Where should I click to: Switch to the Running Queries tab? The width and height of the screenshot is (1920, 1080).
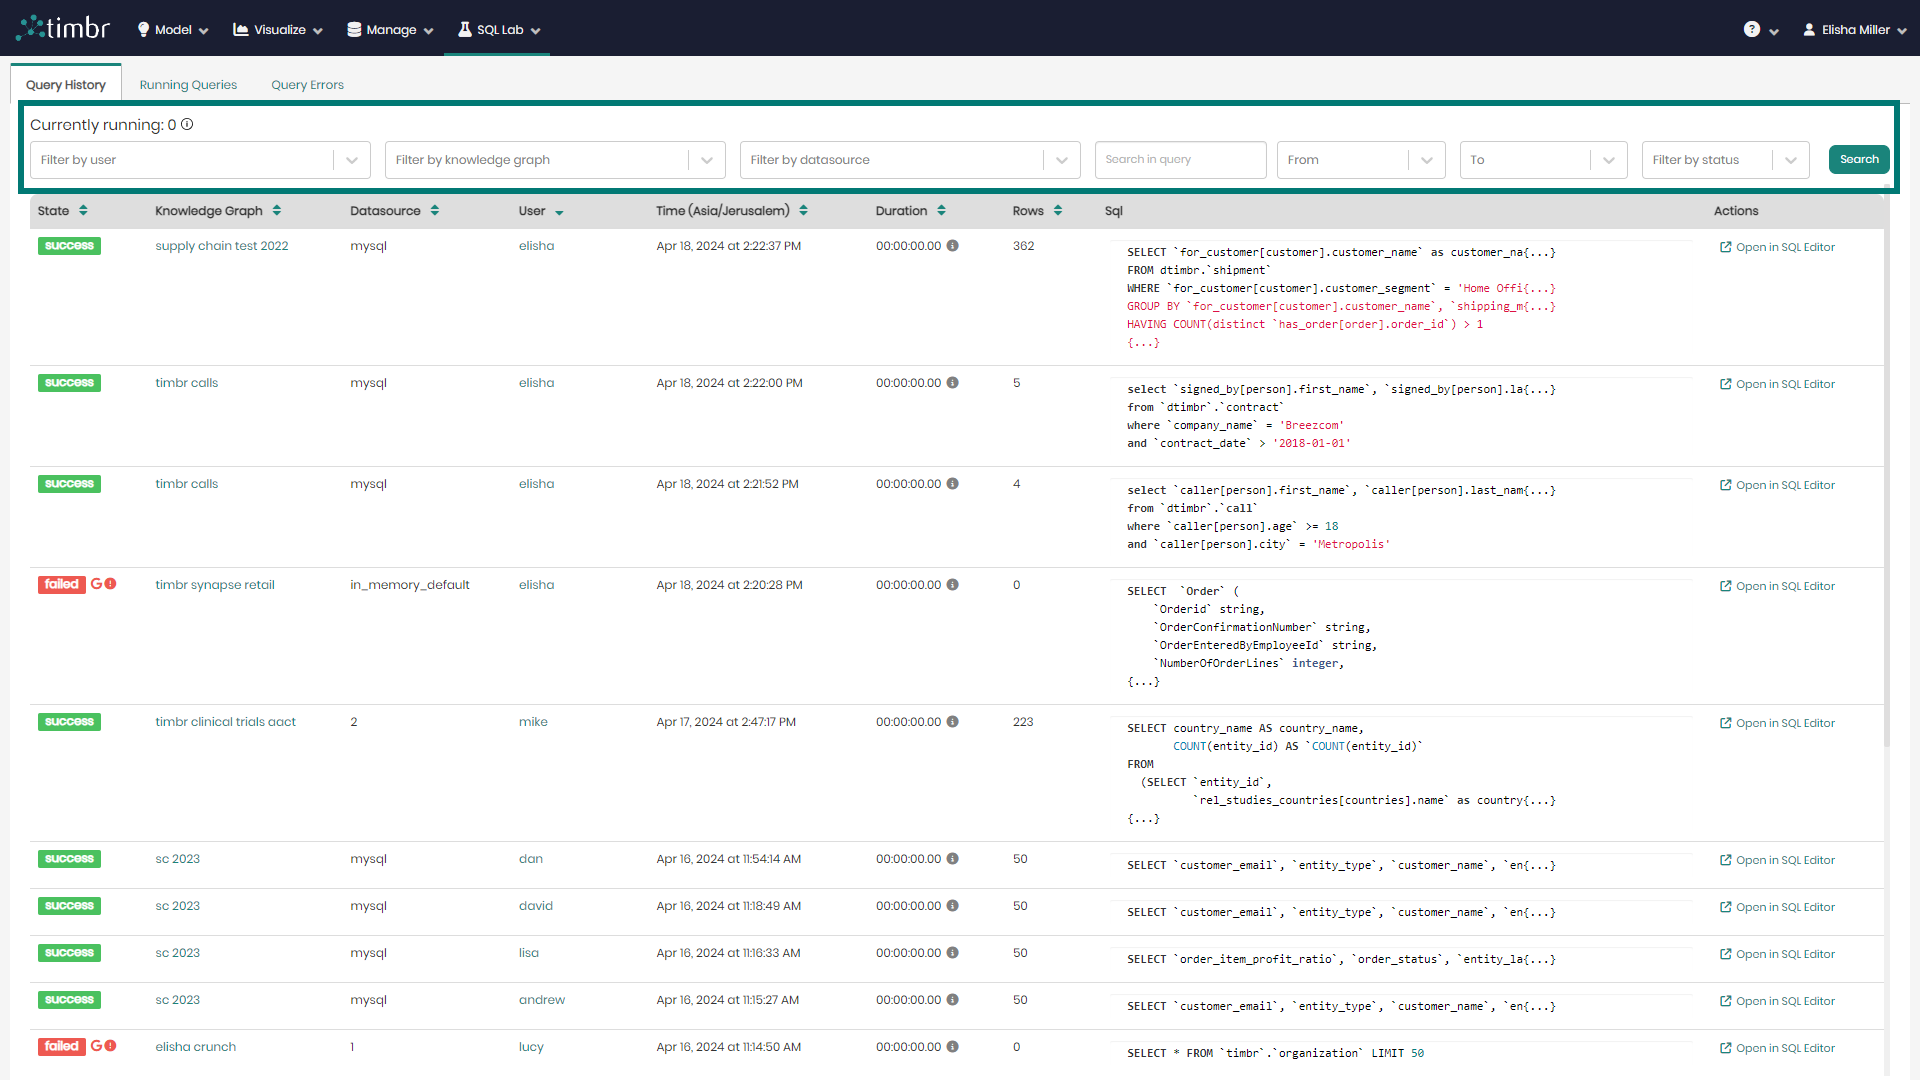click(186, 83)
